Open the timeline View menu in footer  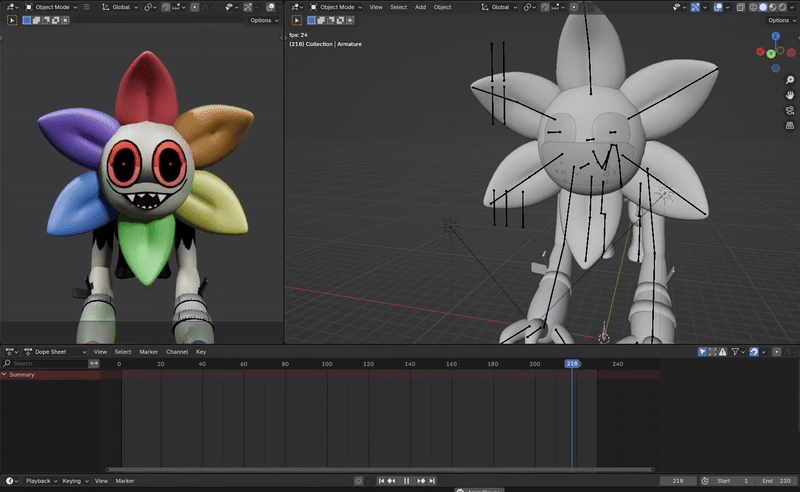point(101,481)
